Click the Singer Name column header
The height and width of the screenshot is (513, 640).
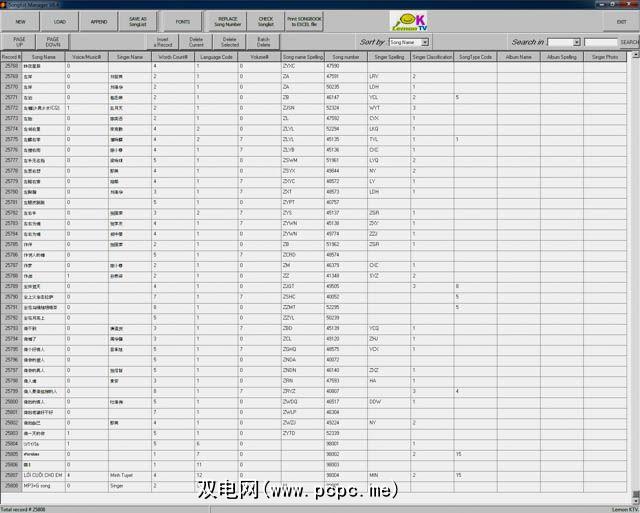pos(130,57)
